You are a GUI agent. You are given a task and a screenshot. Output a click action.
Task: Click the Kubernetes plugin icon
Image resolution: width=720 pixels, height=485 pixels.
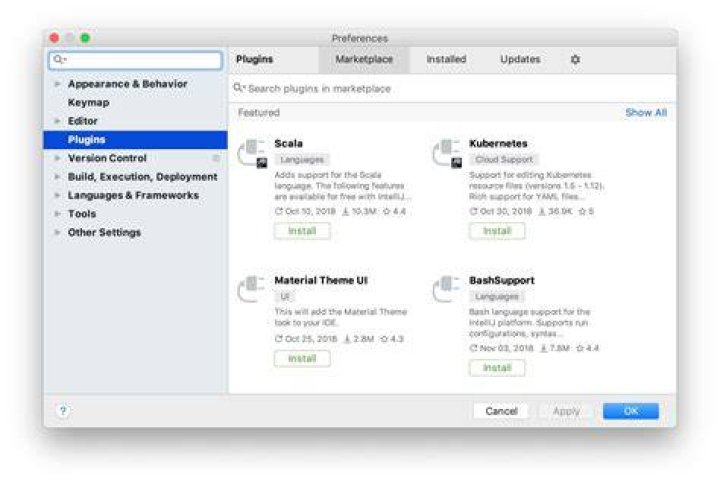click(447, 153)
